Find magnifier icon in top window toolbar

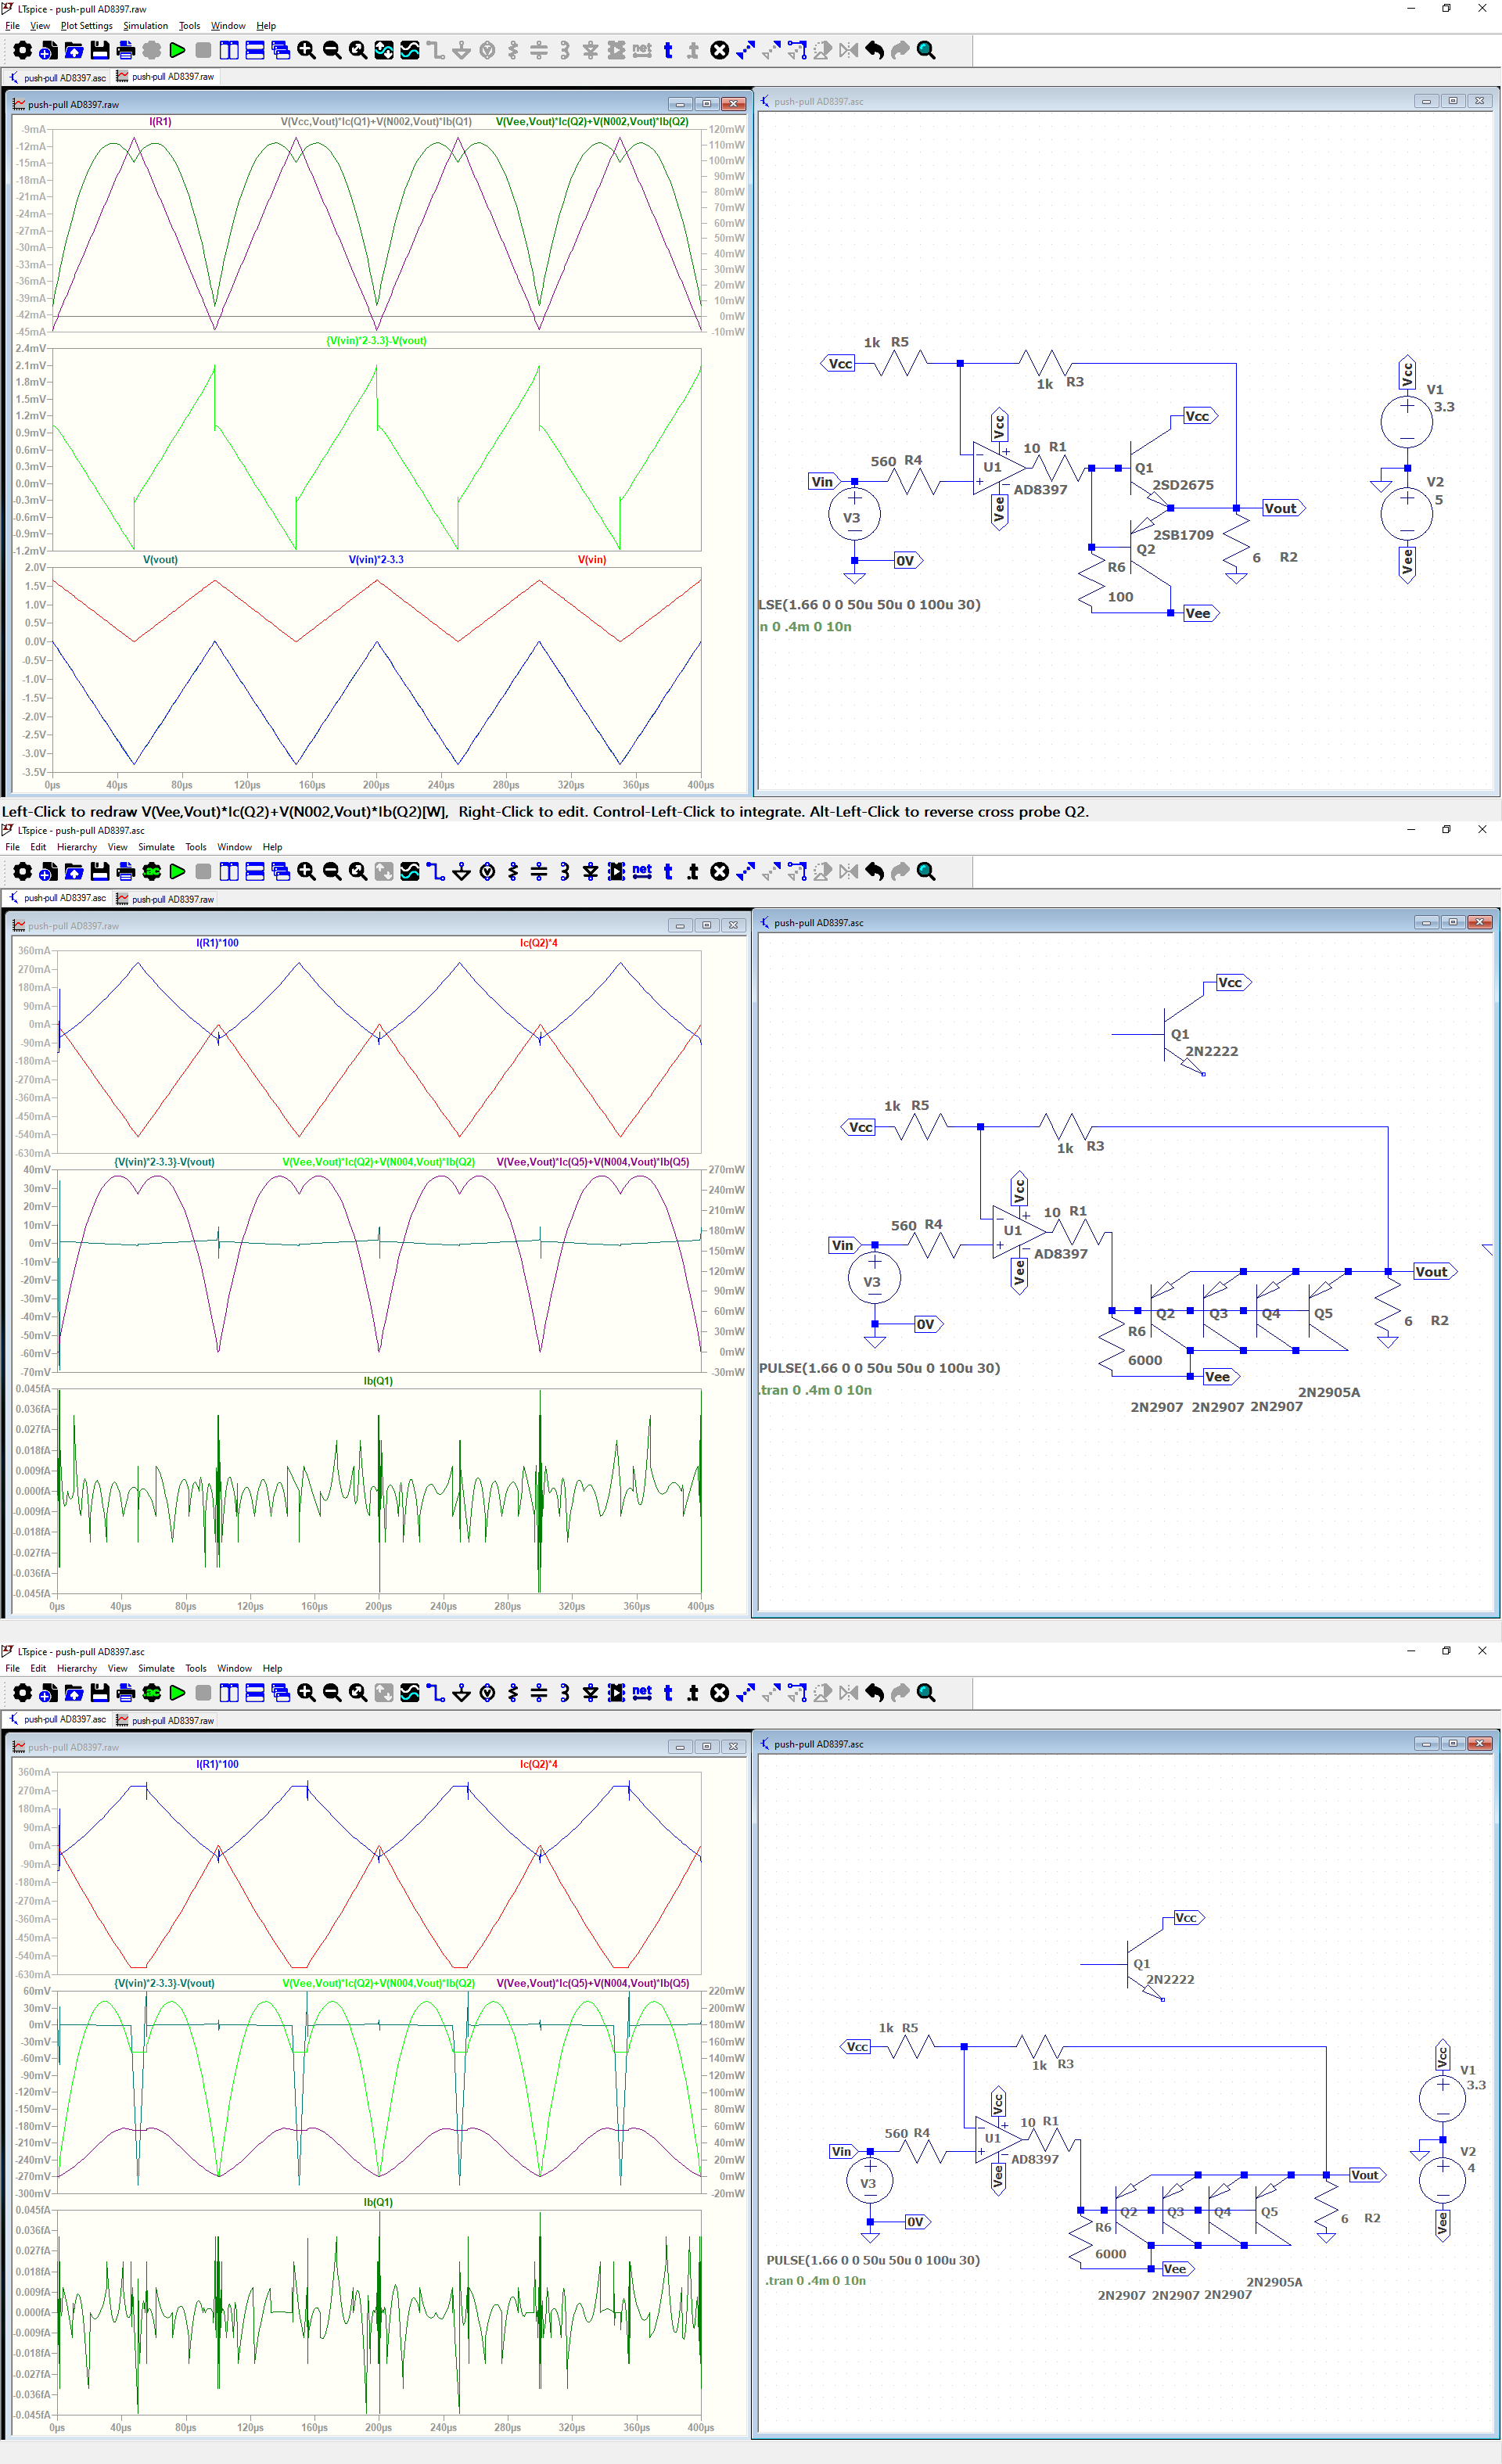click(926, 50)
